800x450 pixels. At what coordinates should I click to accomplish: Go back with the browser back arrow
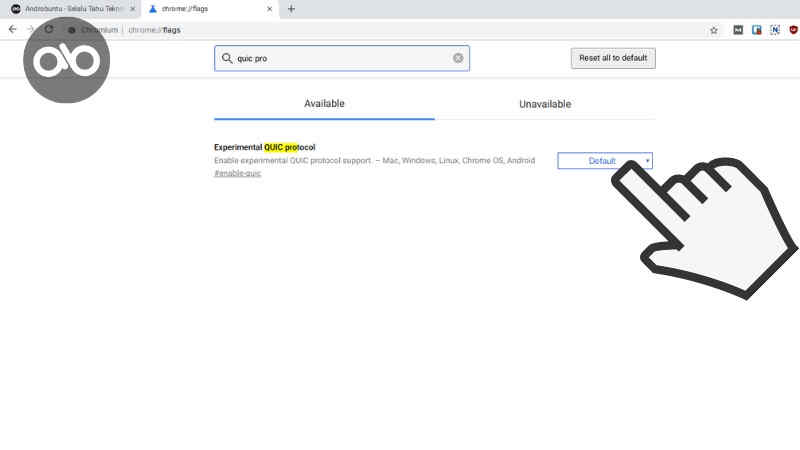point(13,29)
